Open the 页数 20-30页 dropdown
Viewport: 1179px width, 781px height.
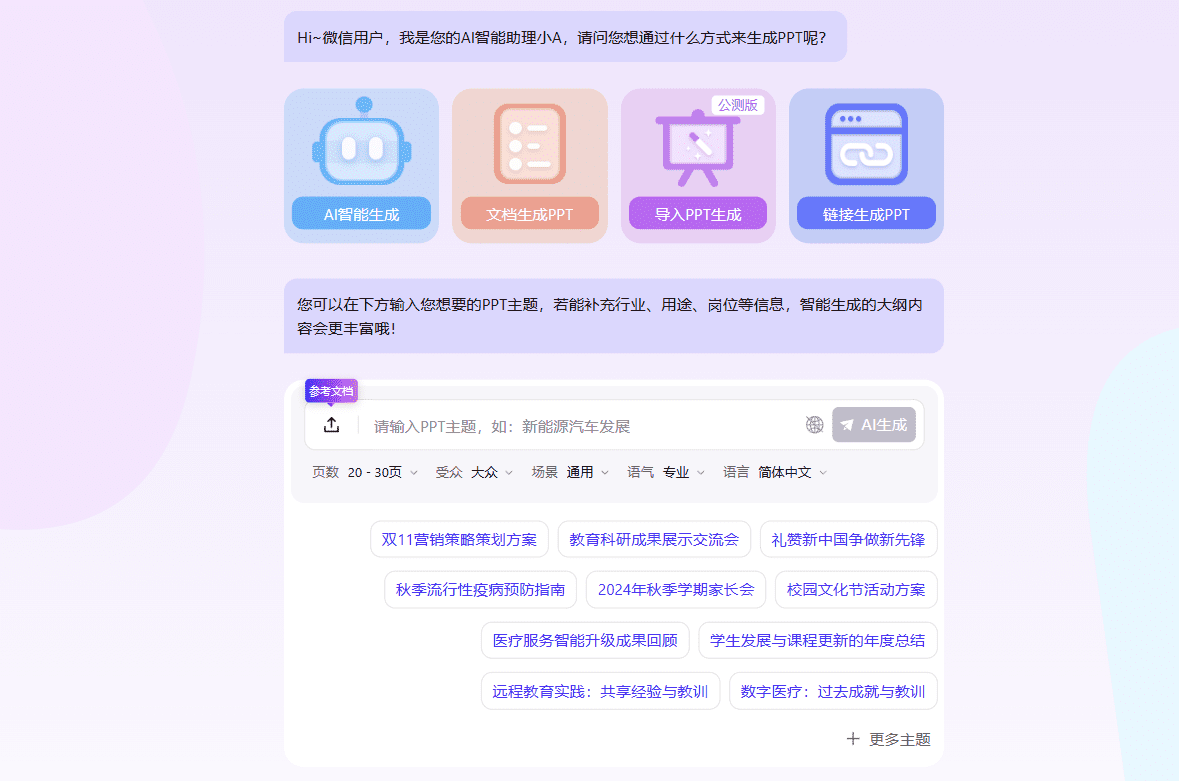click(365, 472)
